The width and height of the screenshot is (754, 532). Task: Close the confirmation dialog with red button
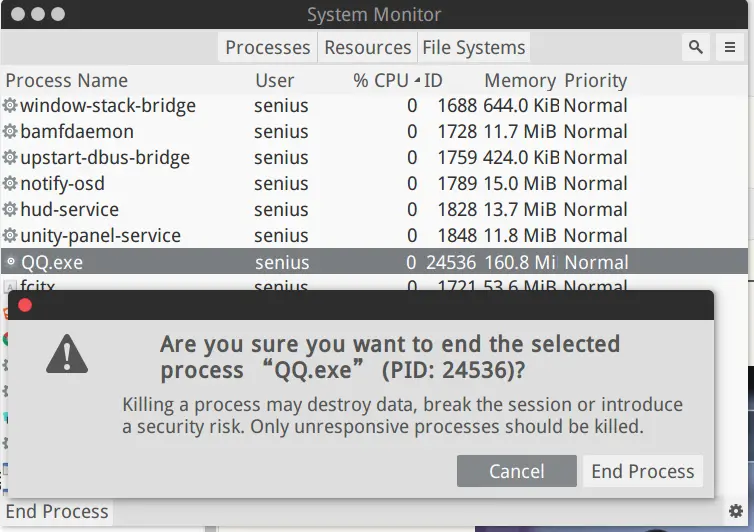(x=25, y=305)
